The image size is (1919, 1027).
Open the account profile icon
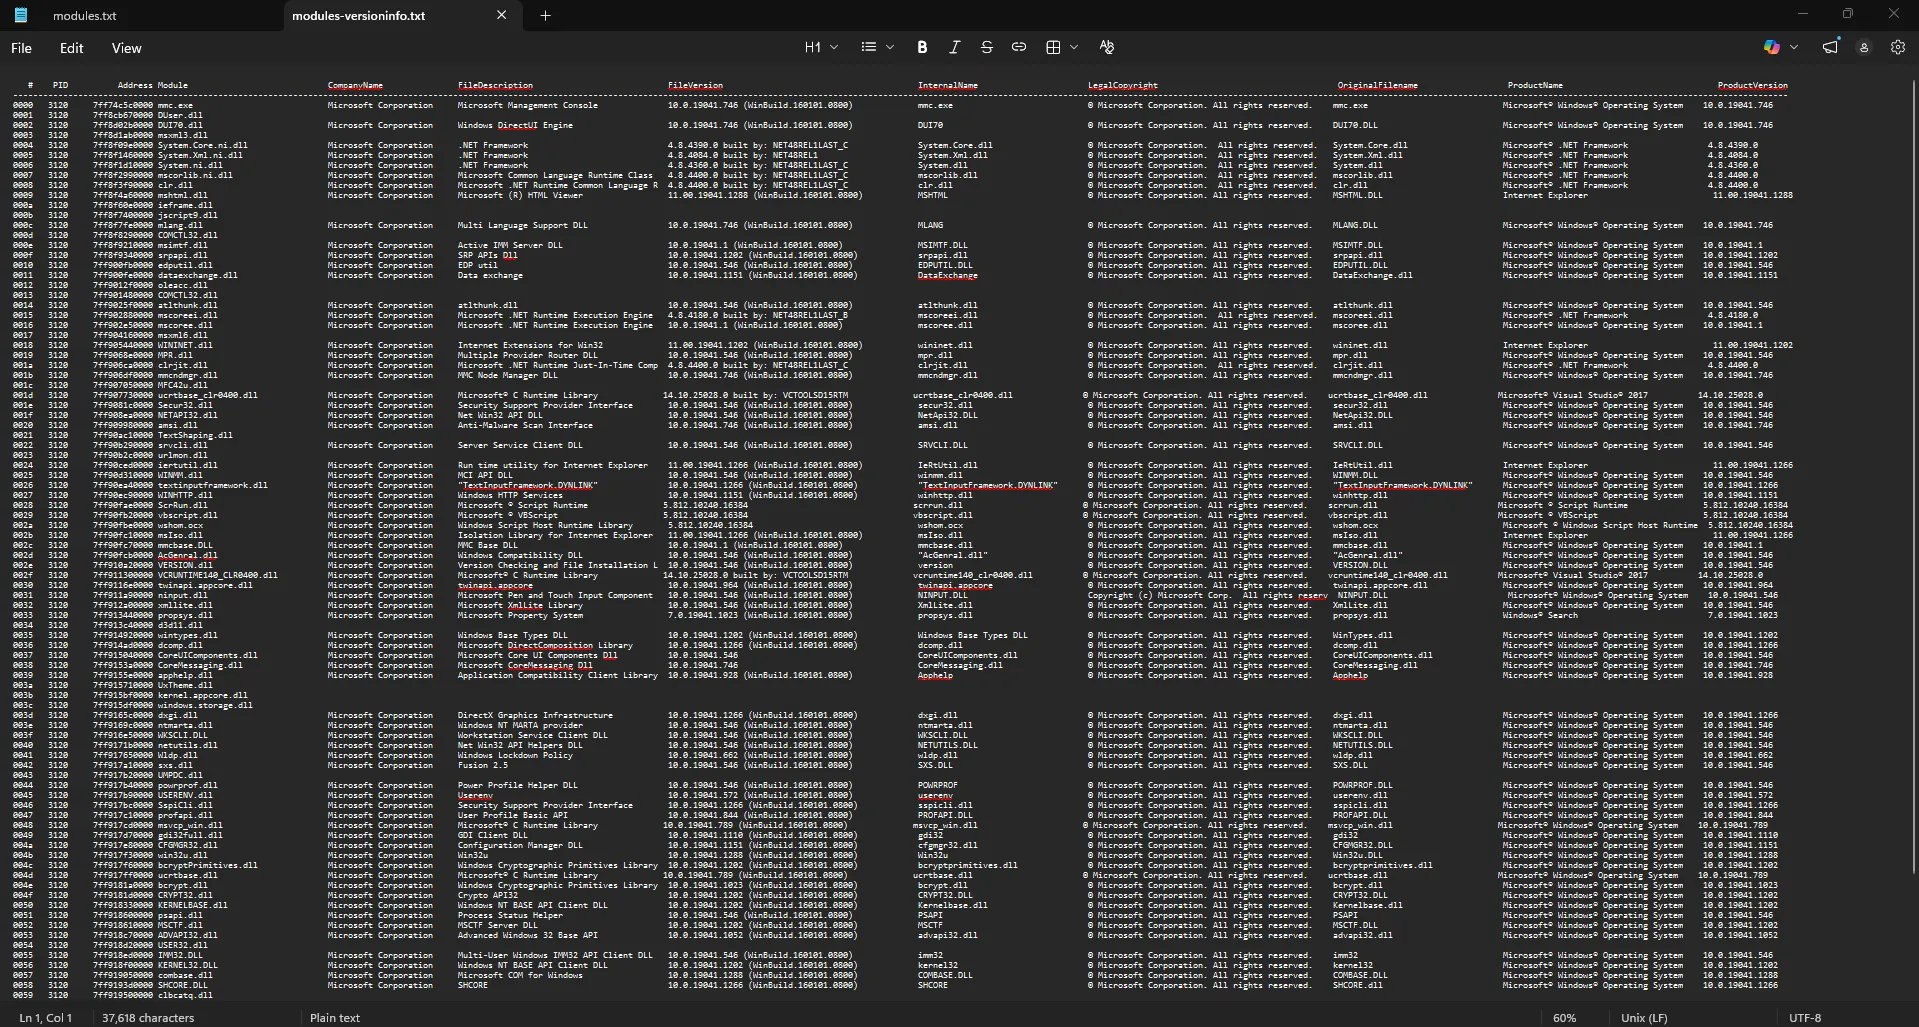(x=1864, y=47)
